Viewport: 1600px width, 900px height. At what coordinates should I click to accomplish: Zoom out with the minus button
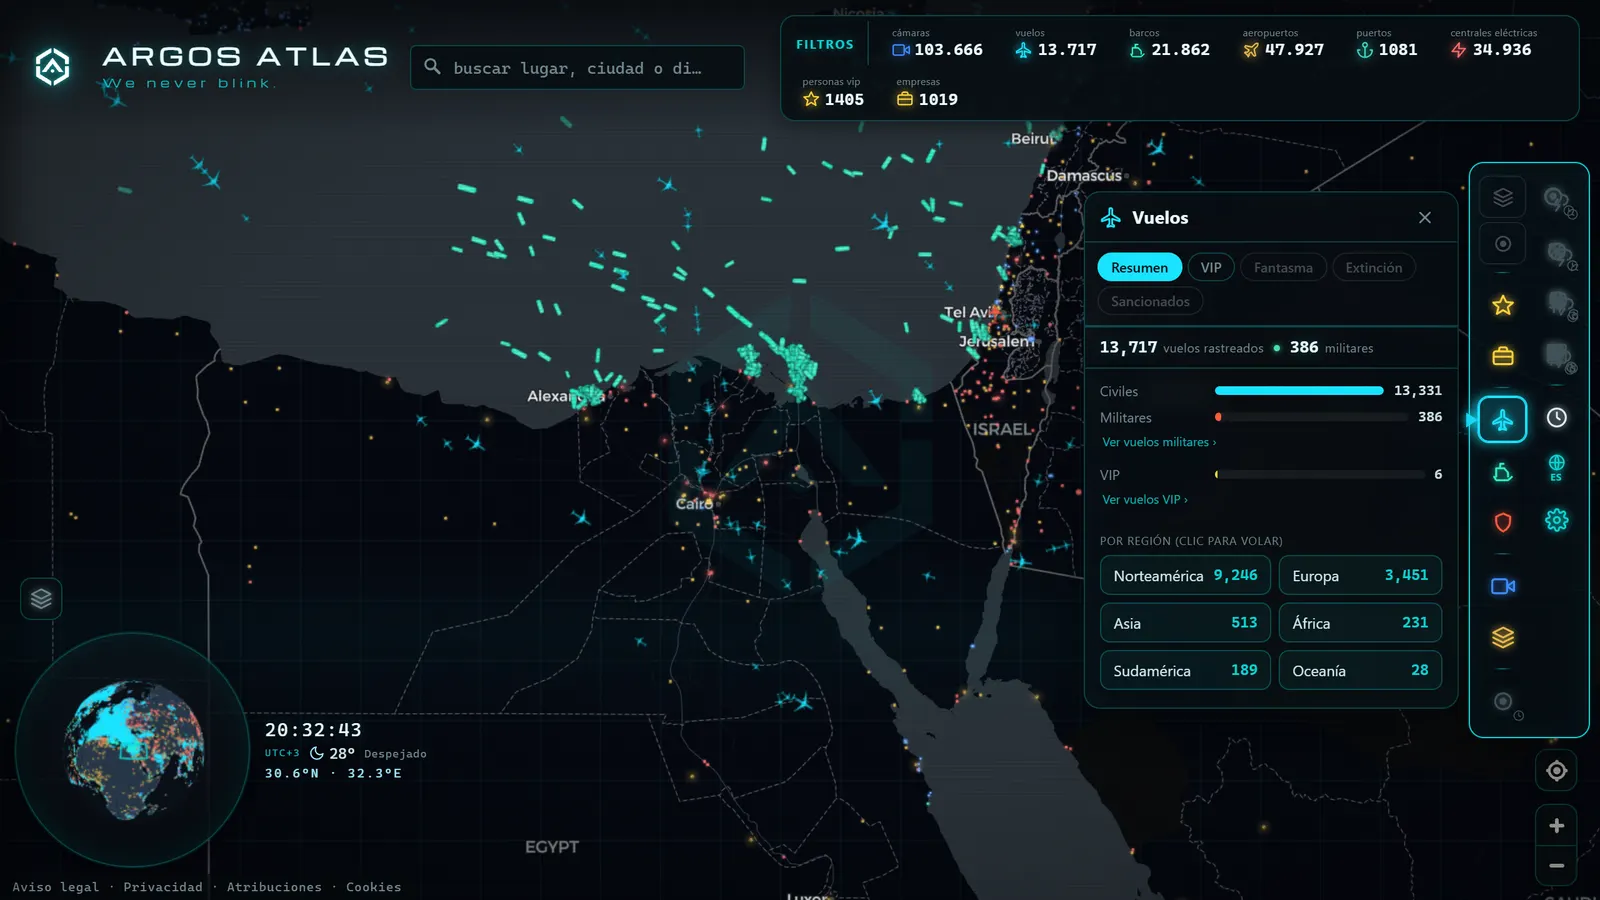(x=1556, y=866)
